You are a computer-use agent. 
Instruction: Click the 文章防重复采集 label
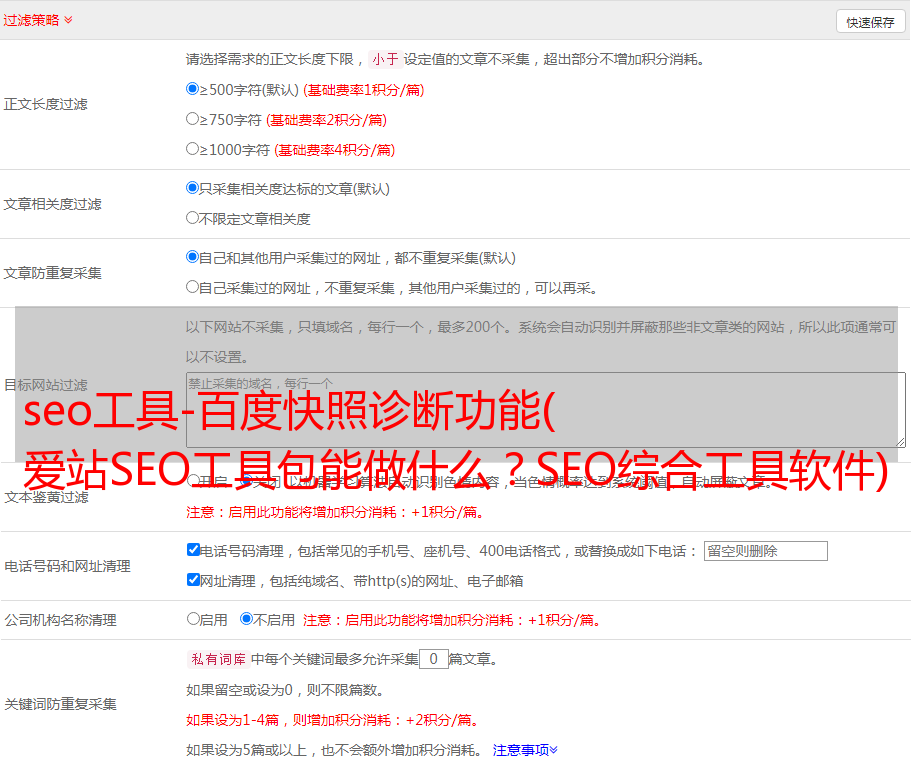[52, 273]
